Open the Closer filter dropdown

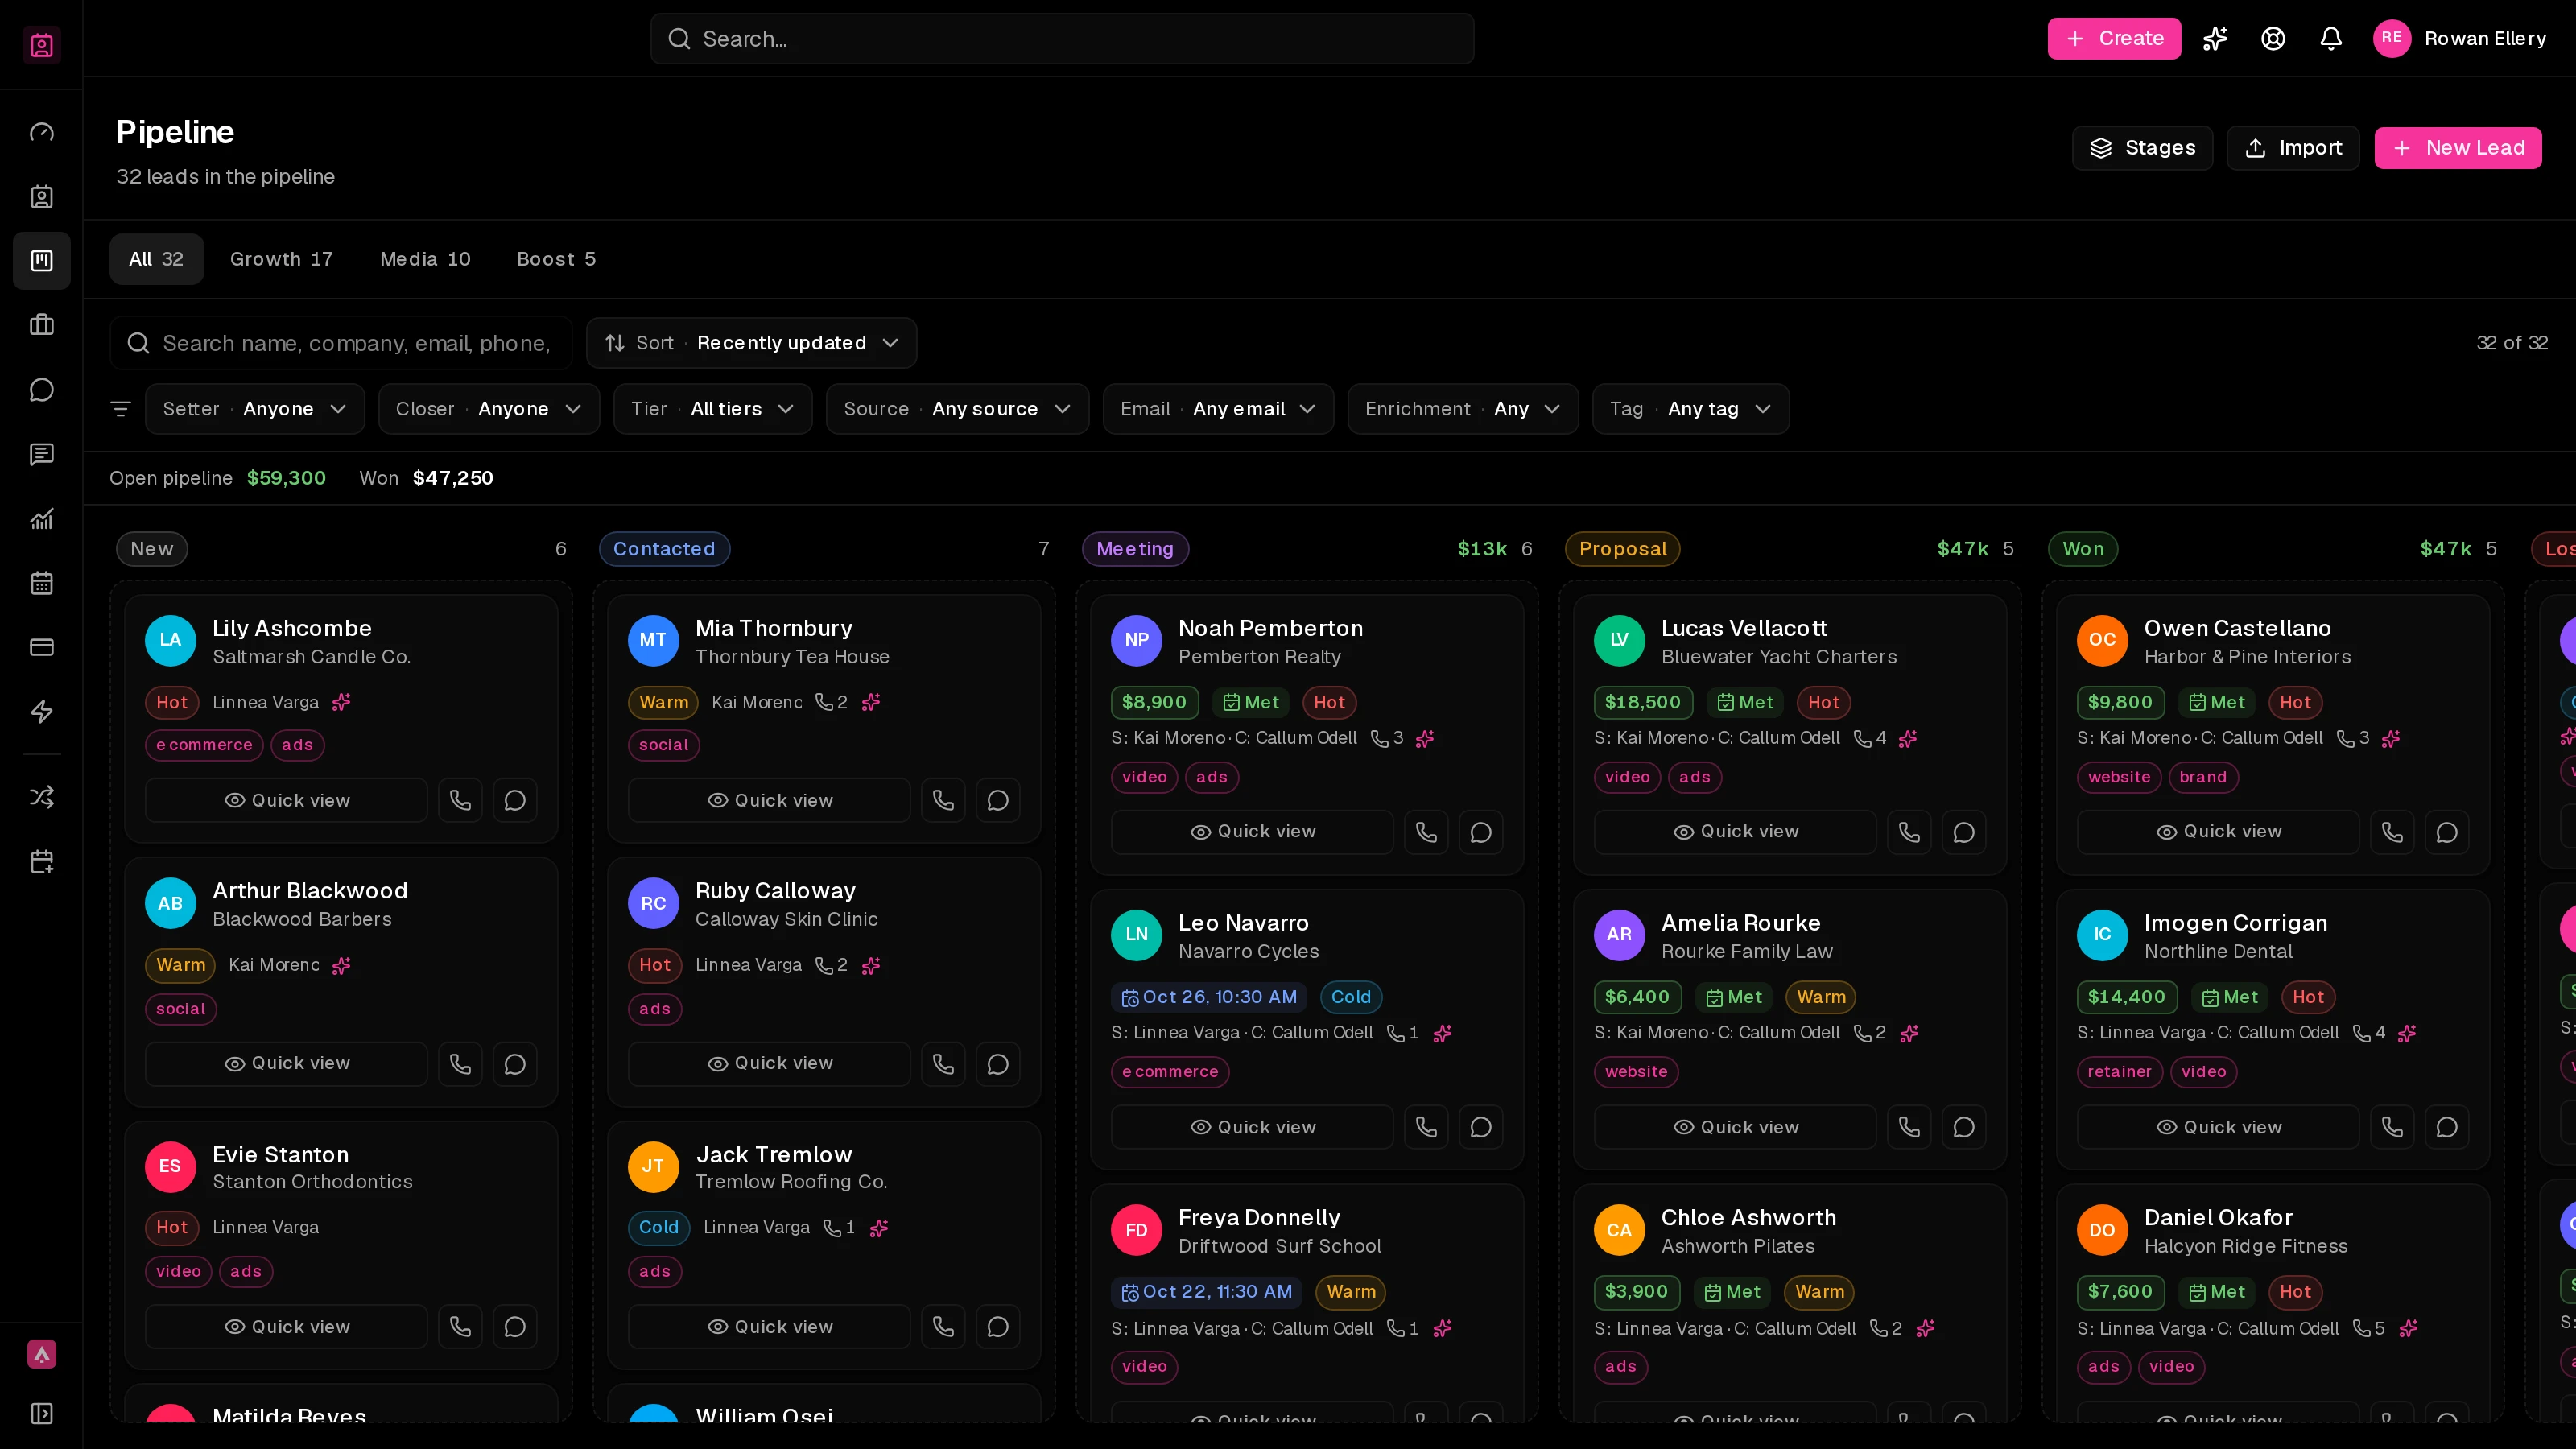coord(489,409)
